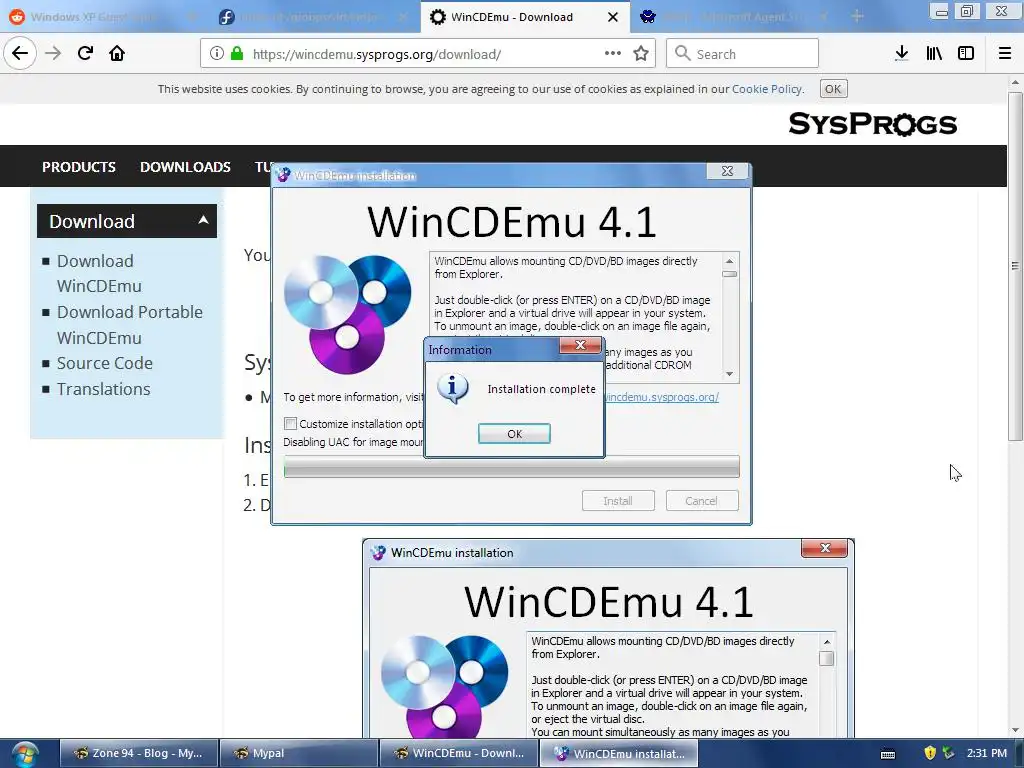Click the wincdemu.sysprogs.org link in installer

[662, 397]
